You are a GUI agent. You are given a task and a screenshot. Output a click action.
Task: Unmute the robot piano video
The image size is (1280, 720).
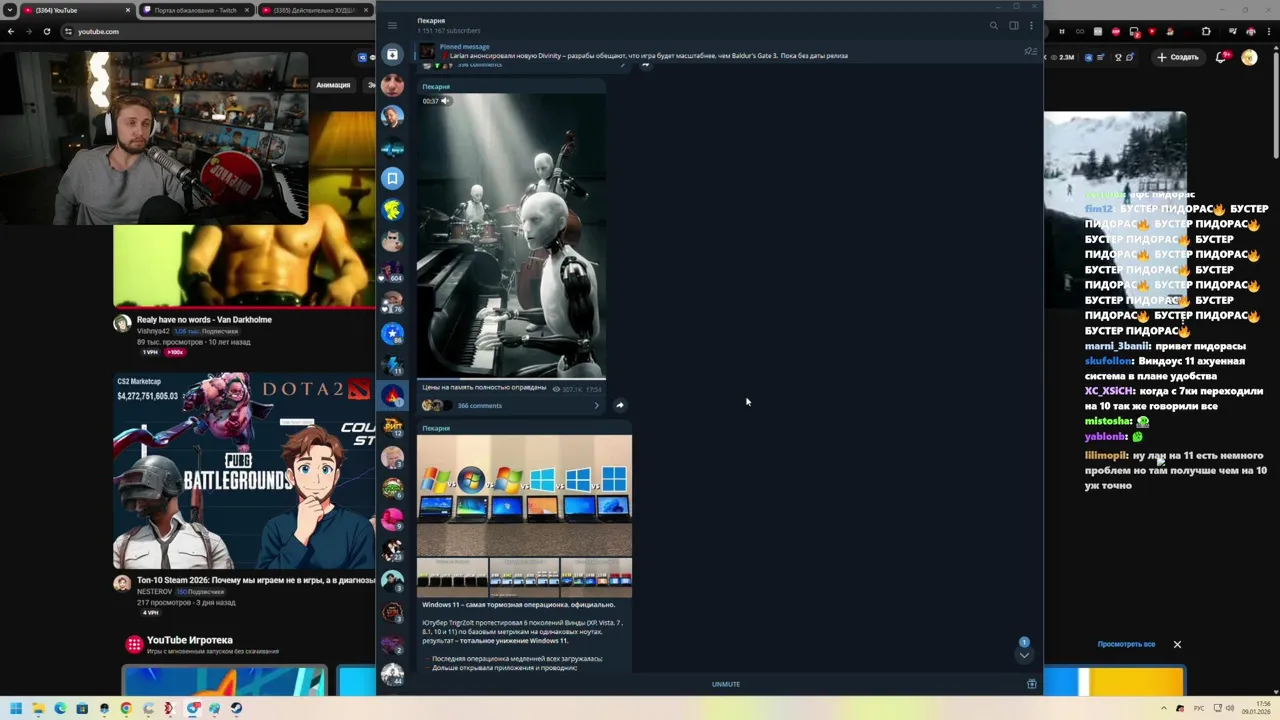click(445, 101)
